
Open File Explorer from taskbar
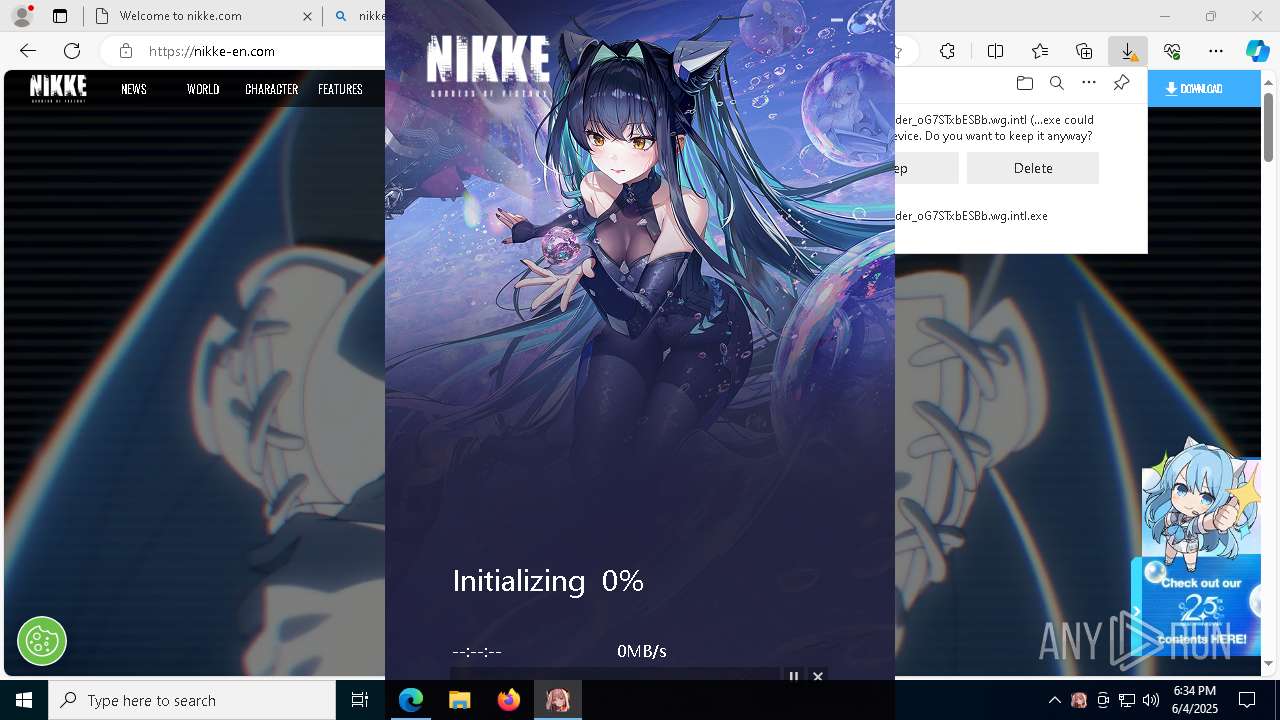click(x=460, y=700)
